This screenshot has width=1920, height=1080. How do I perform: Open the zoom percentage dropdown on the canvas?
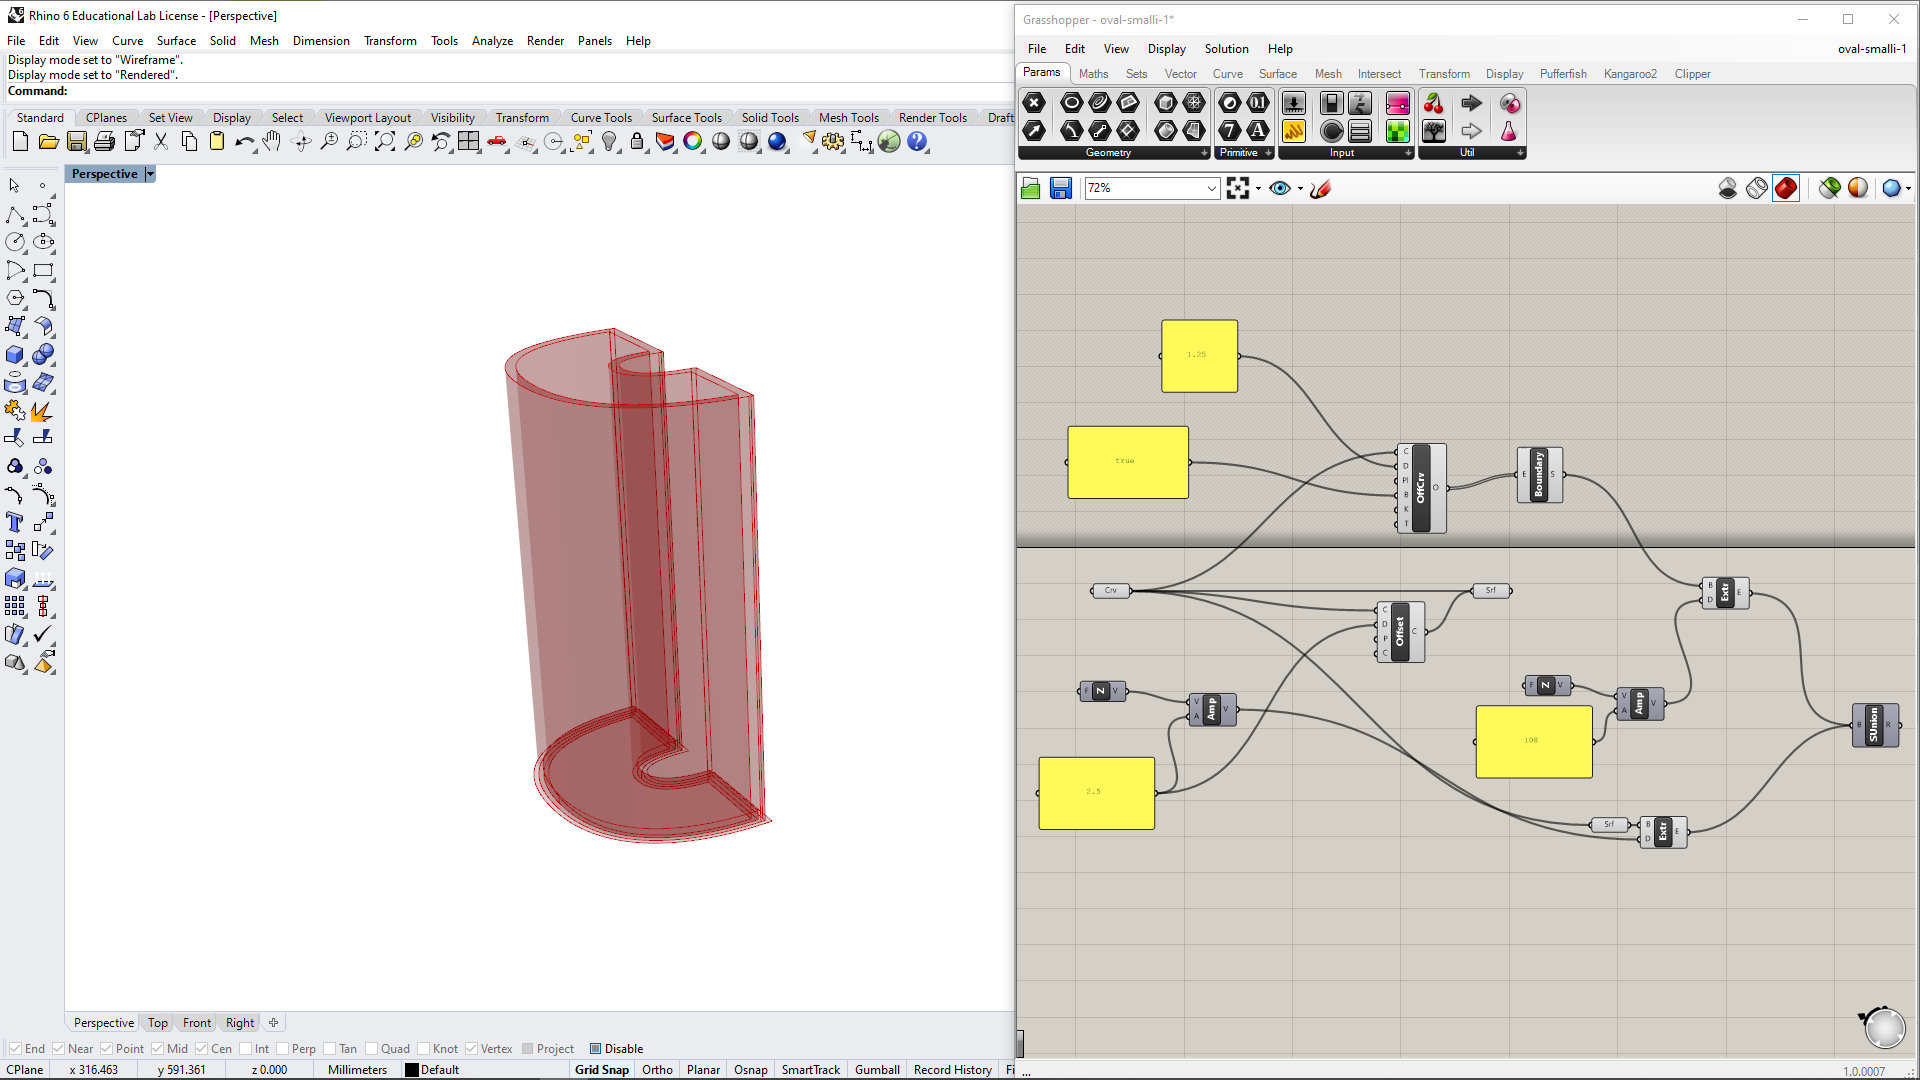(x=1210, y=188)
